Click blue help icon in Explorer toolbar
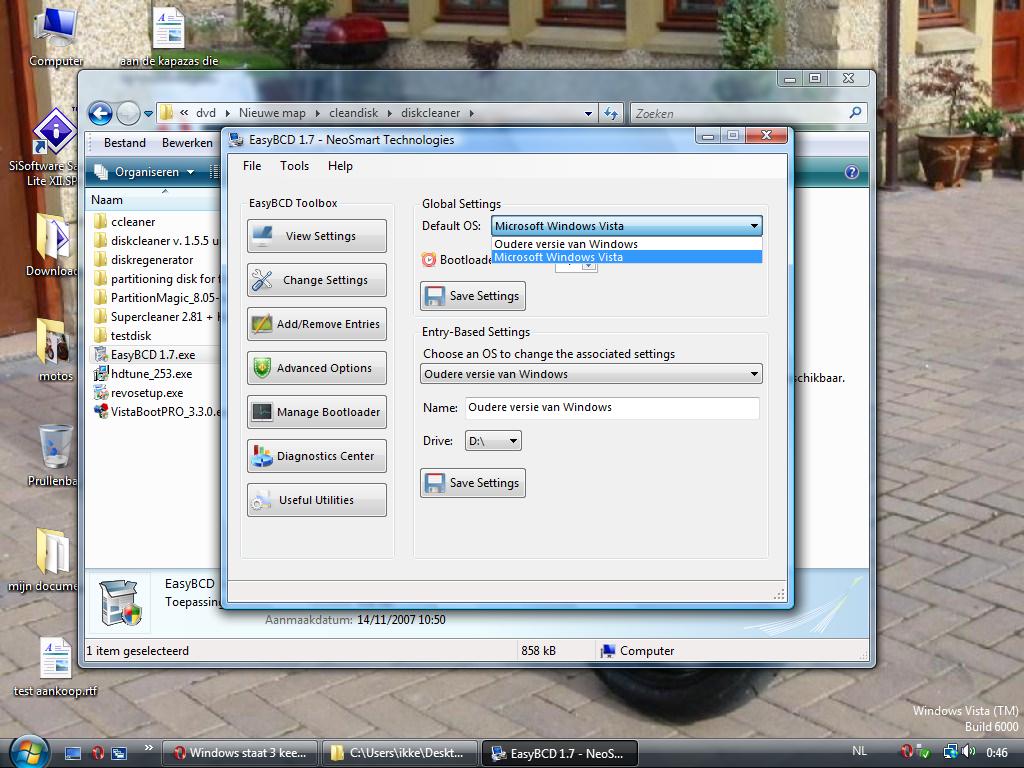Image resolution: width=1024 pixels, height=768 pixels. pos(852,172)
